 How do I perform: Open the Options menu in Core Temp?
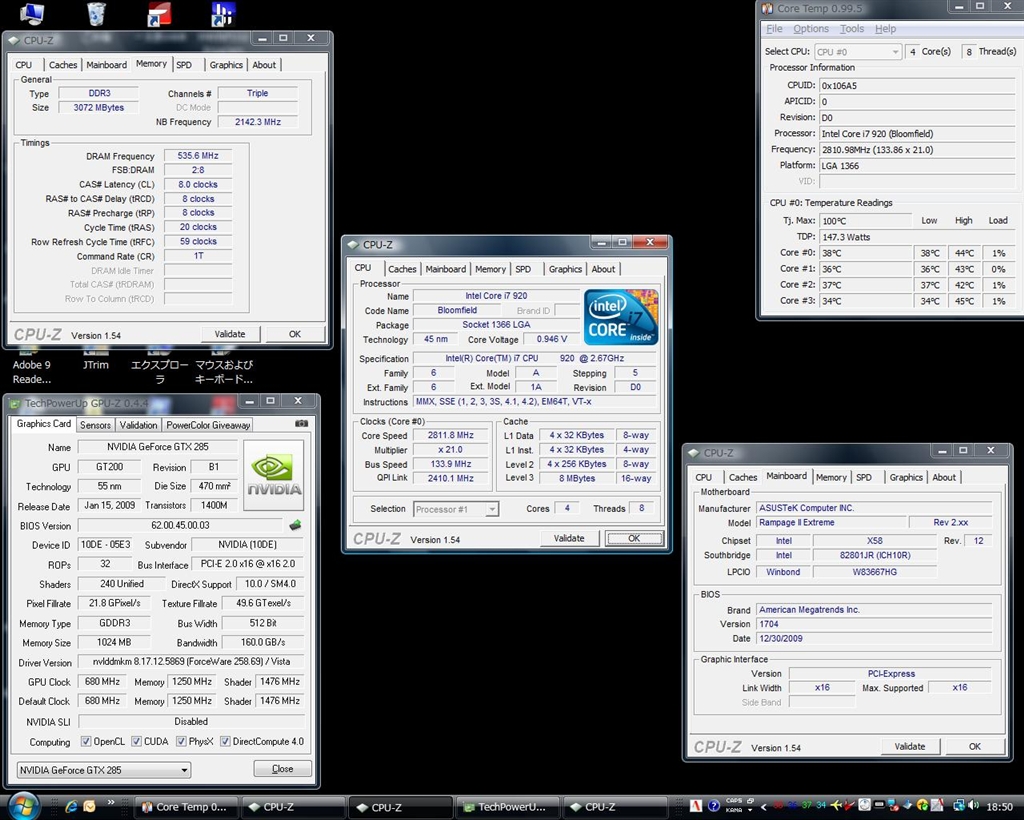click(x=811, y=29)
